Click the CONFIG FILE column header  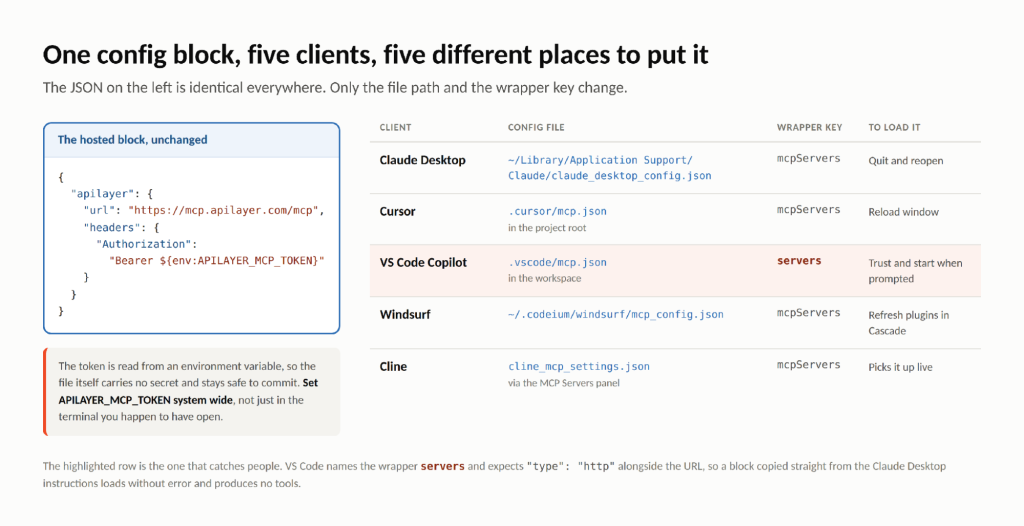[x=536, y=127]
